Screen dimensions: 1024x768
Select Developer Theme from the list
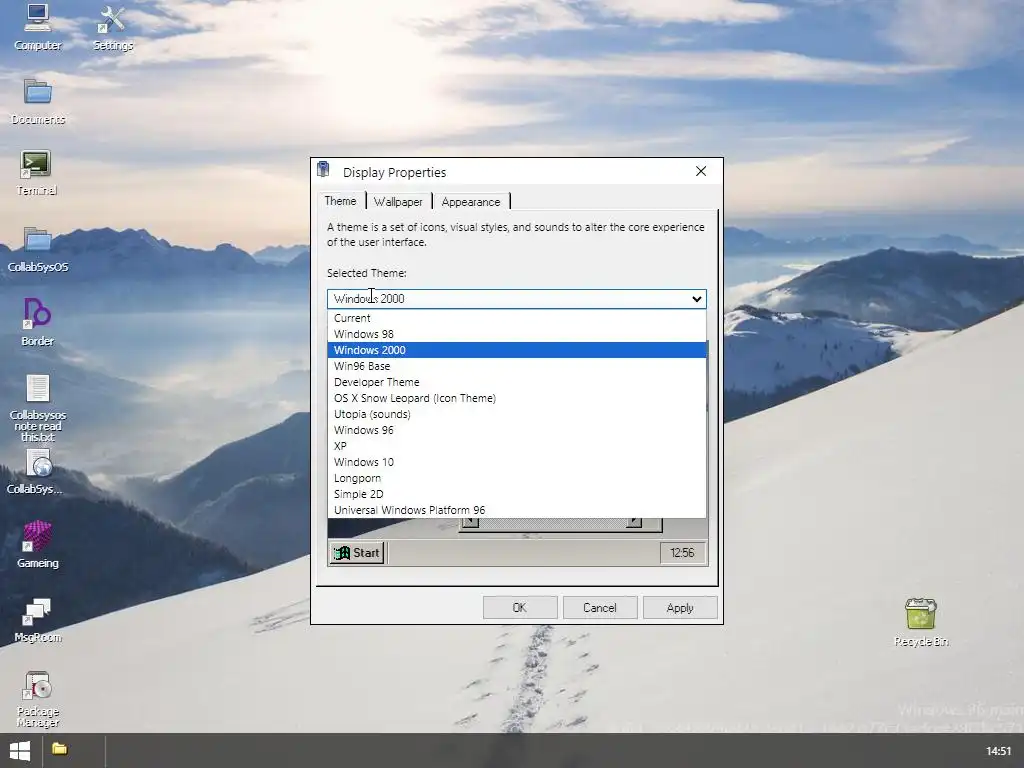[x=517, y=382]
